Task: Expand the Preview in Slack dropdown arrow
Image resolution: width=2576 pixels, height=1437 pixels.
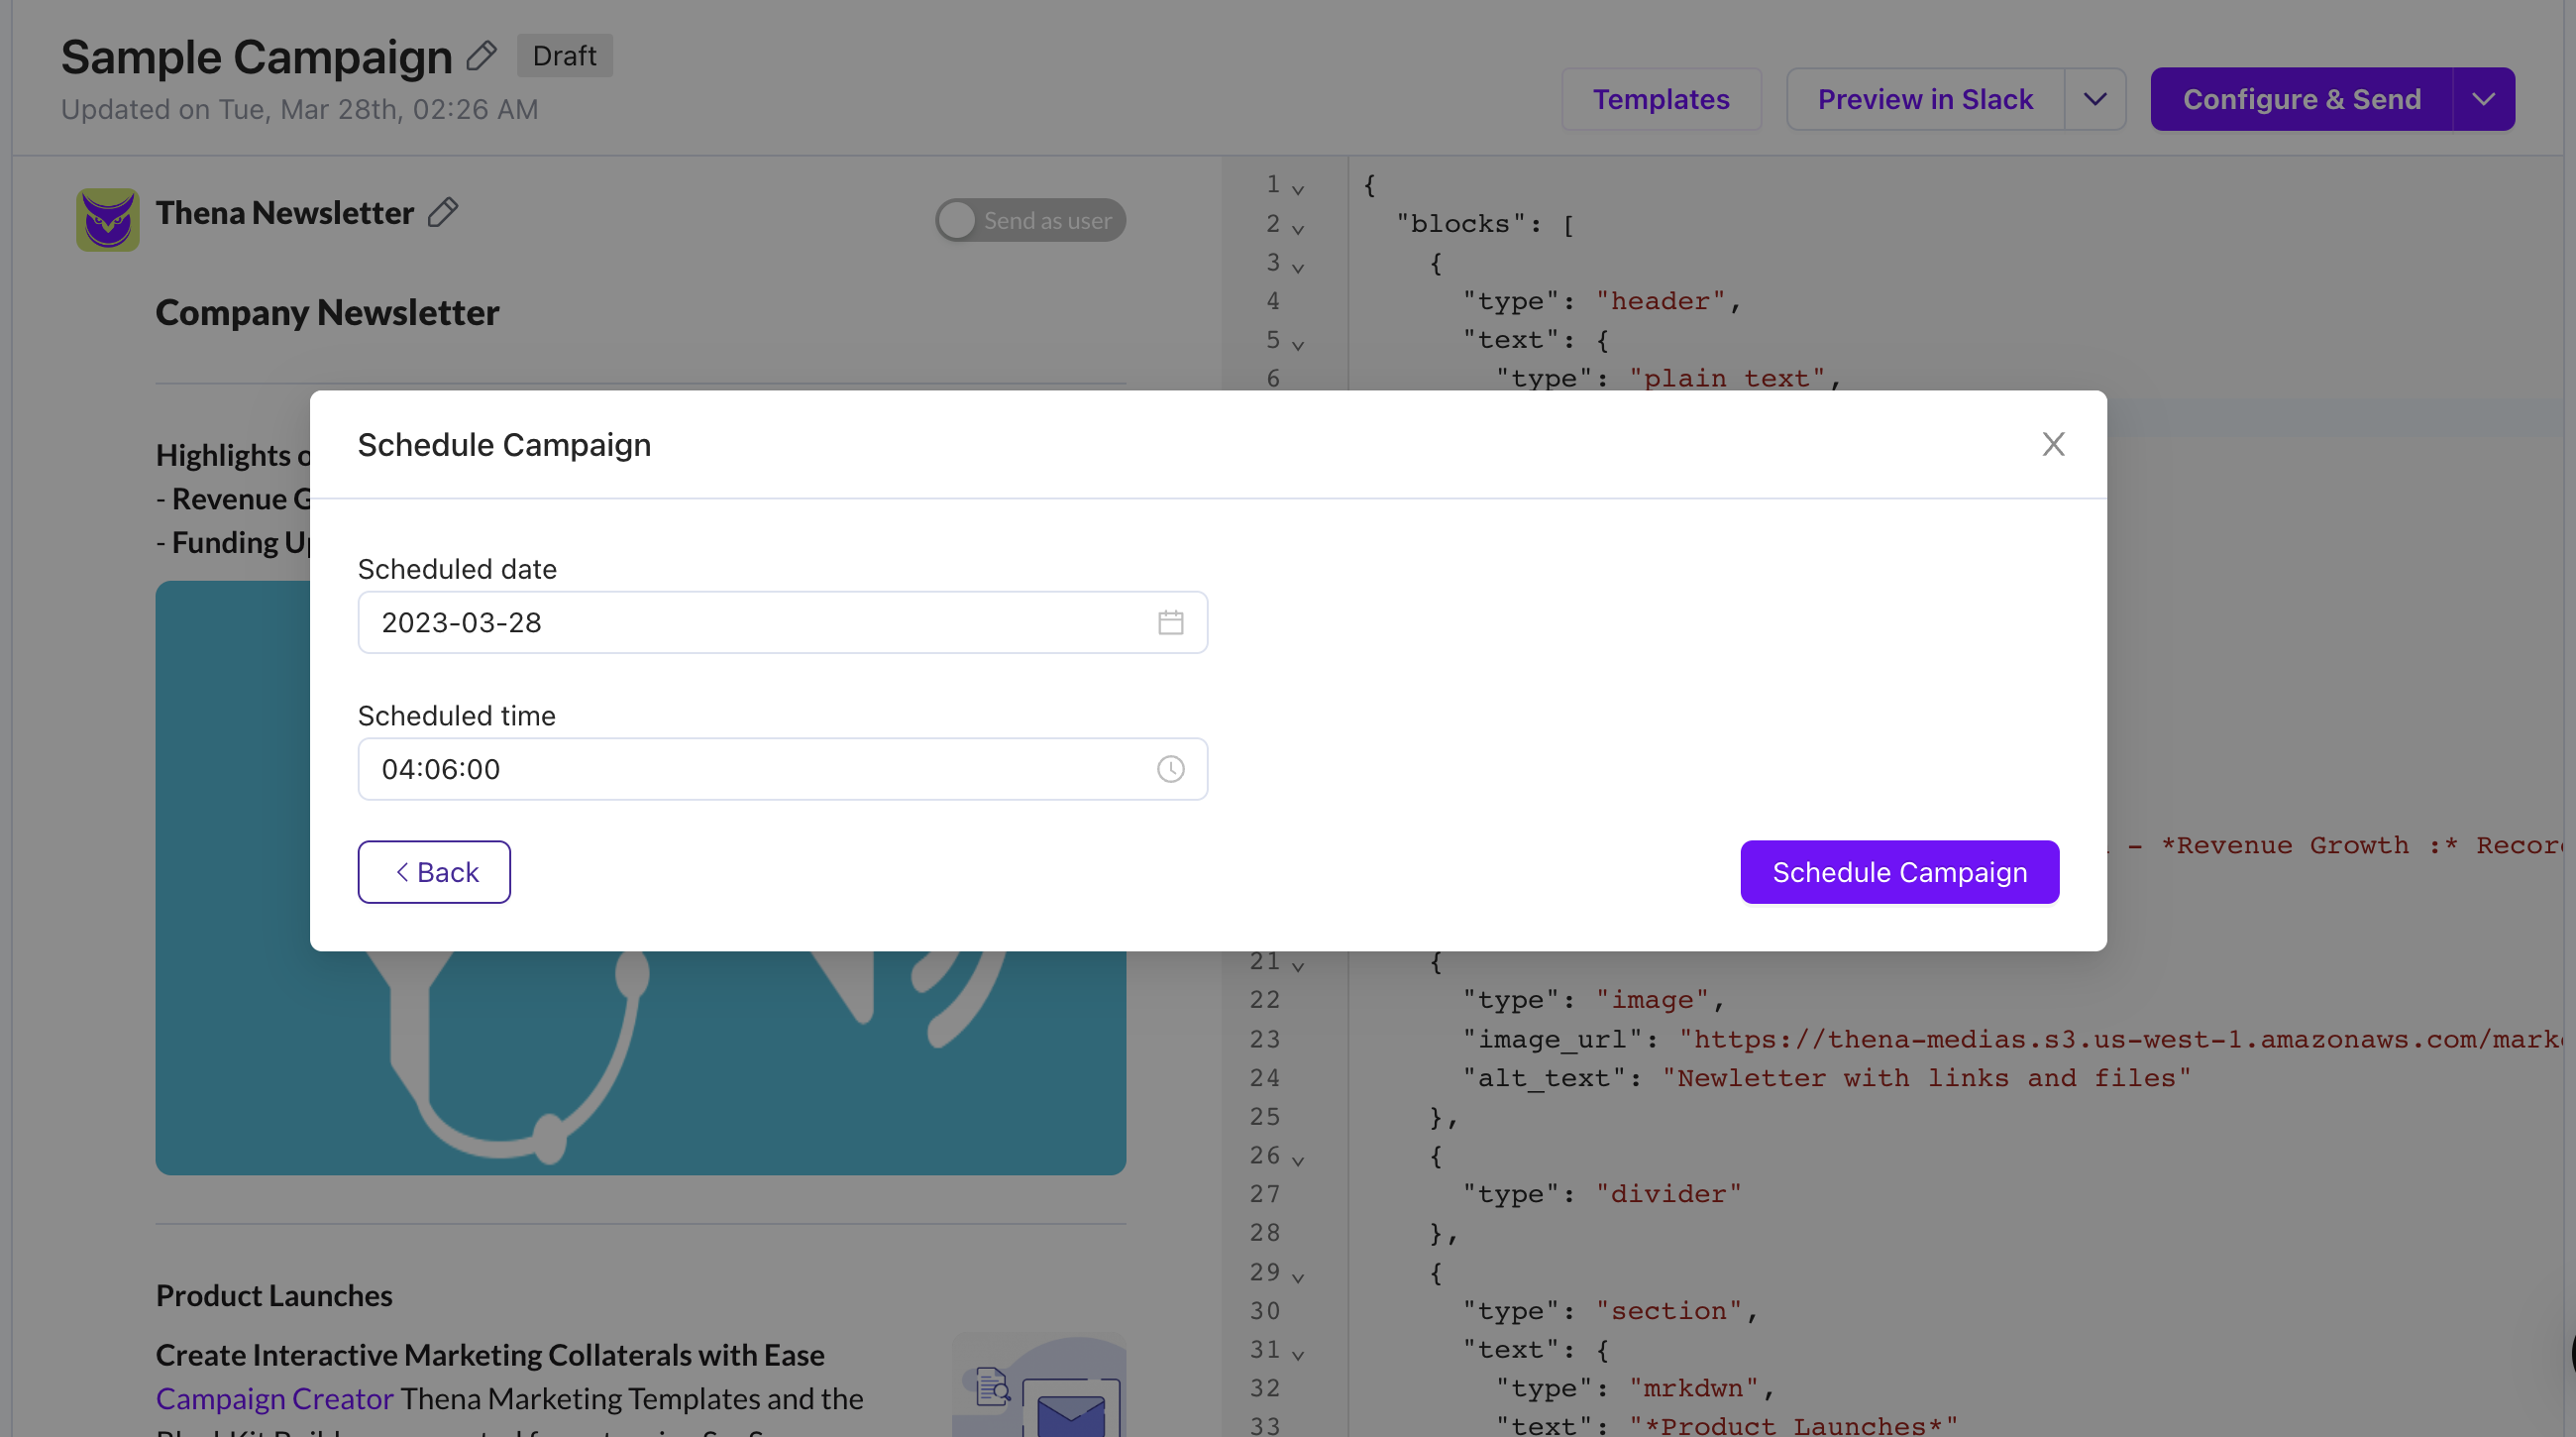Action: [2095, 99]
